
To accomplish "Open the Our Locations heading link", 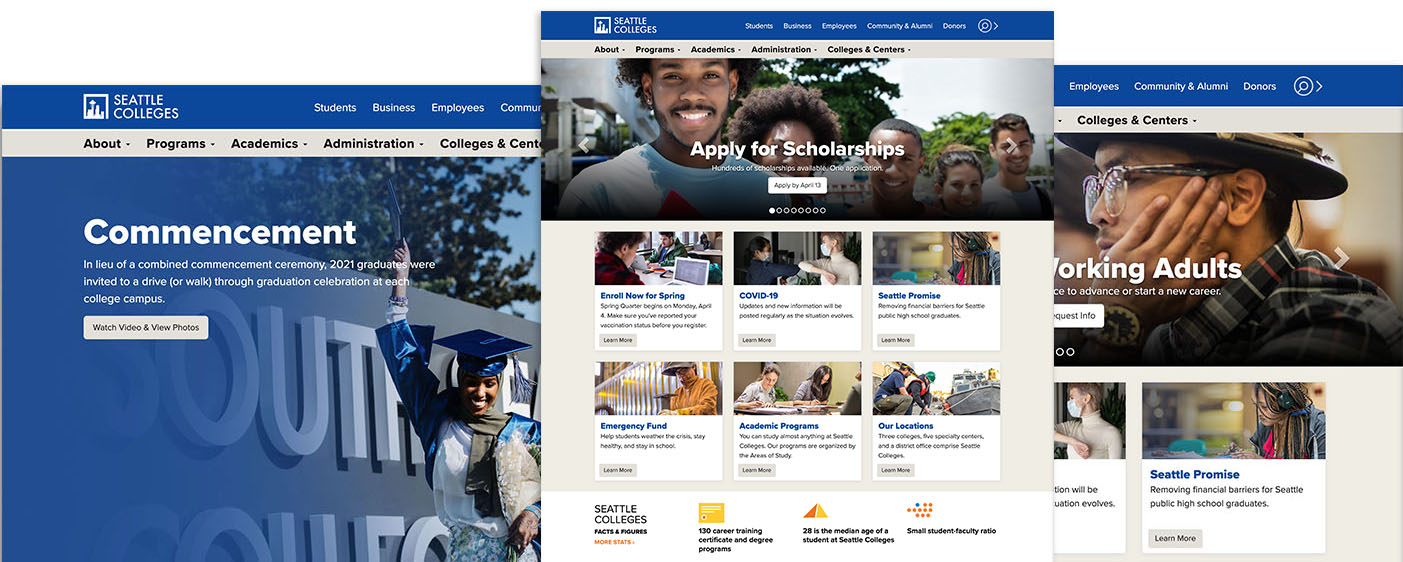I will (x=906, y=426).
